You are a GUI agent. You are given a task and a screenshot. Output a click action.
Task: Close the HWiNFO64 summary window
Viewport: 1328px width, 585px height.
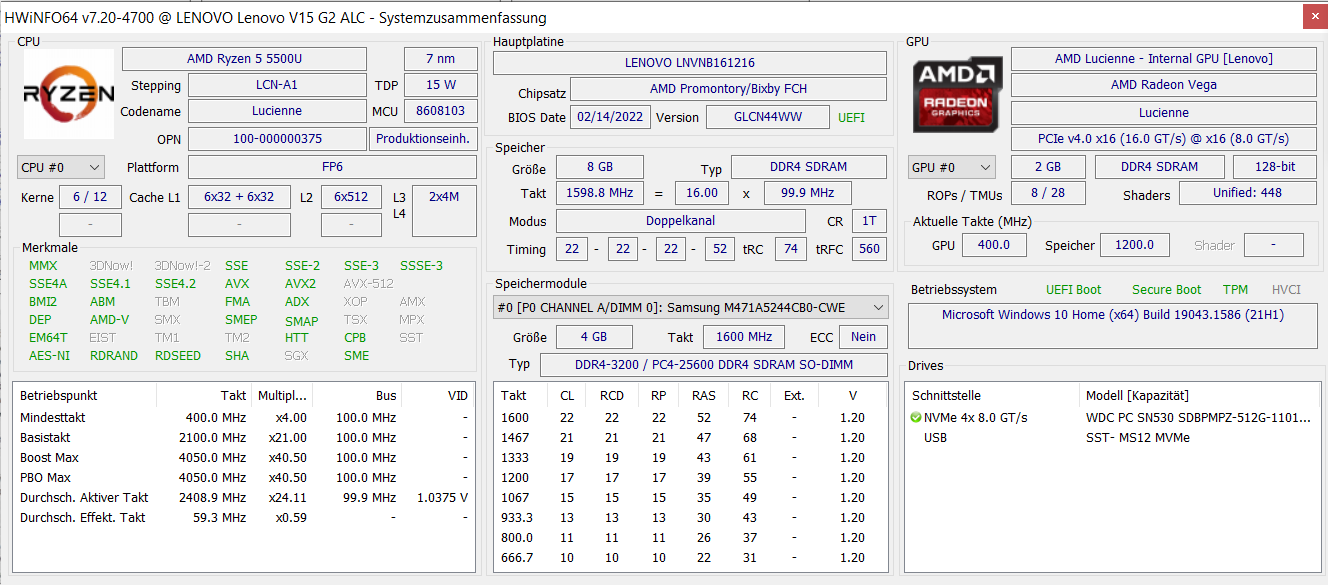pyautogui.click(x=1315, y=16)
